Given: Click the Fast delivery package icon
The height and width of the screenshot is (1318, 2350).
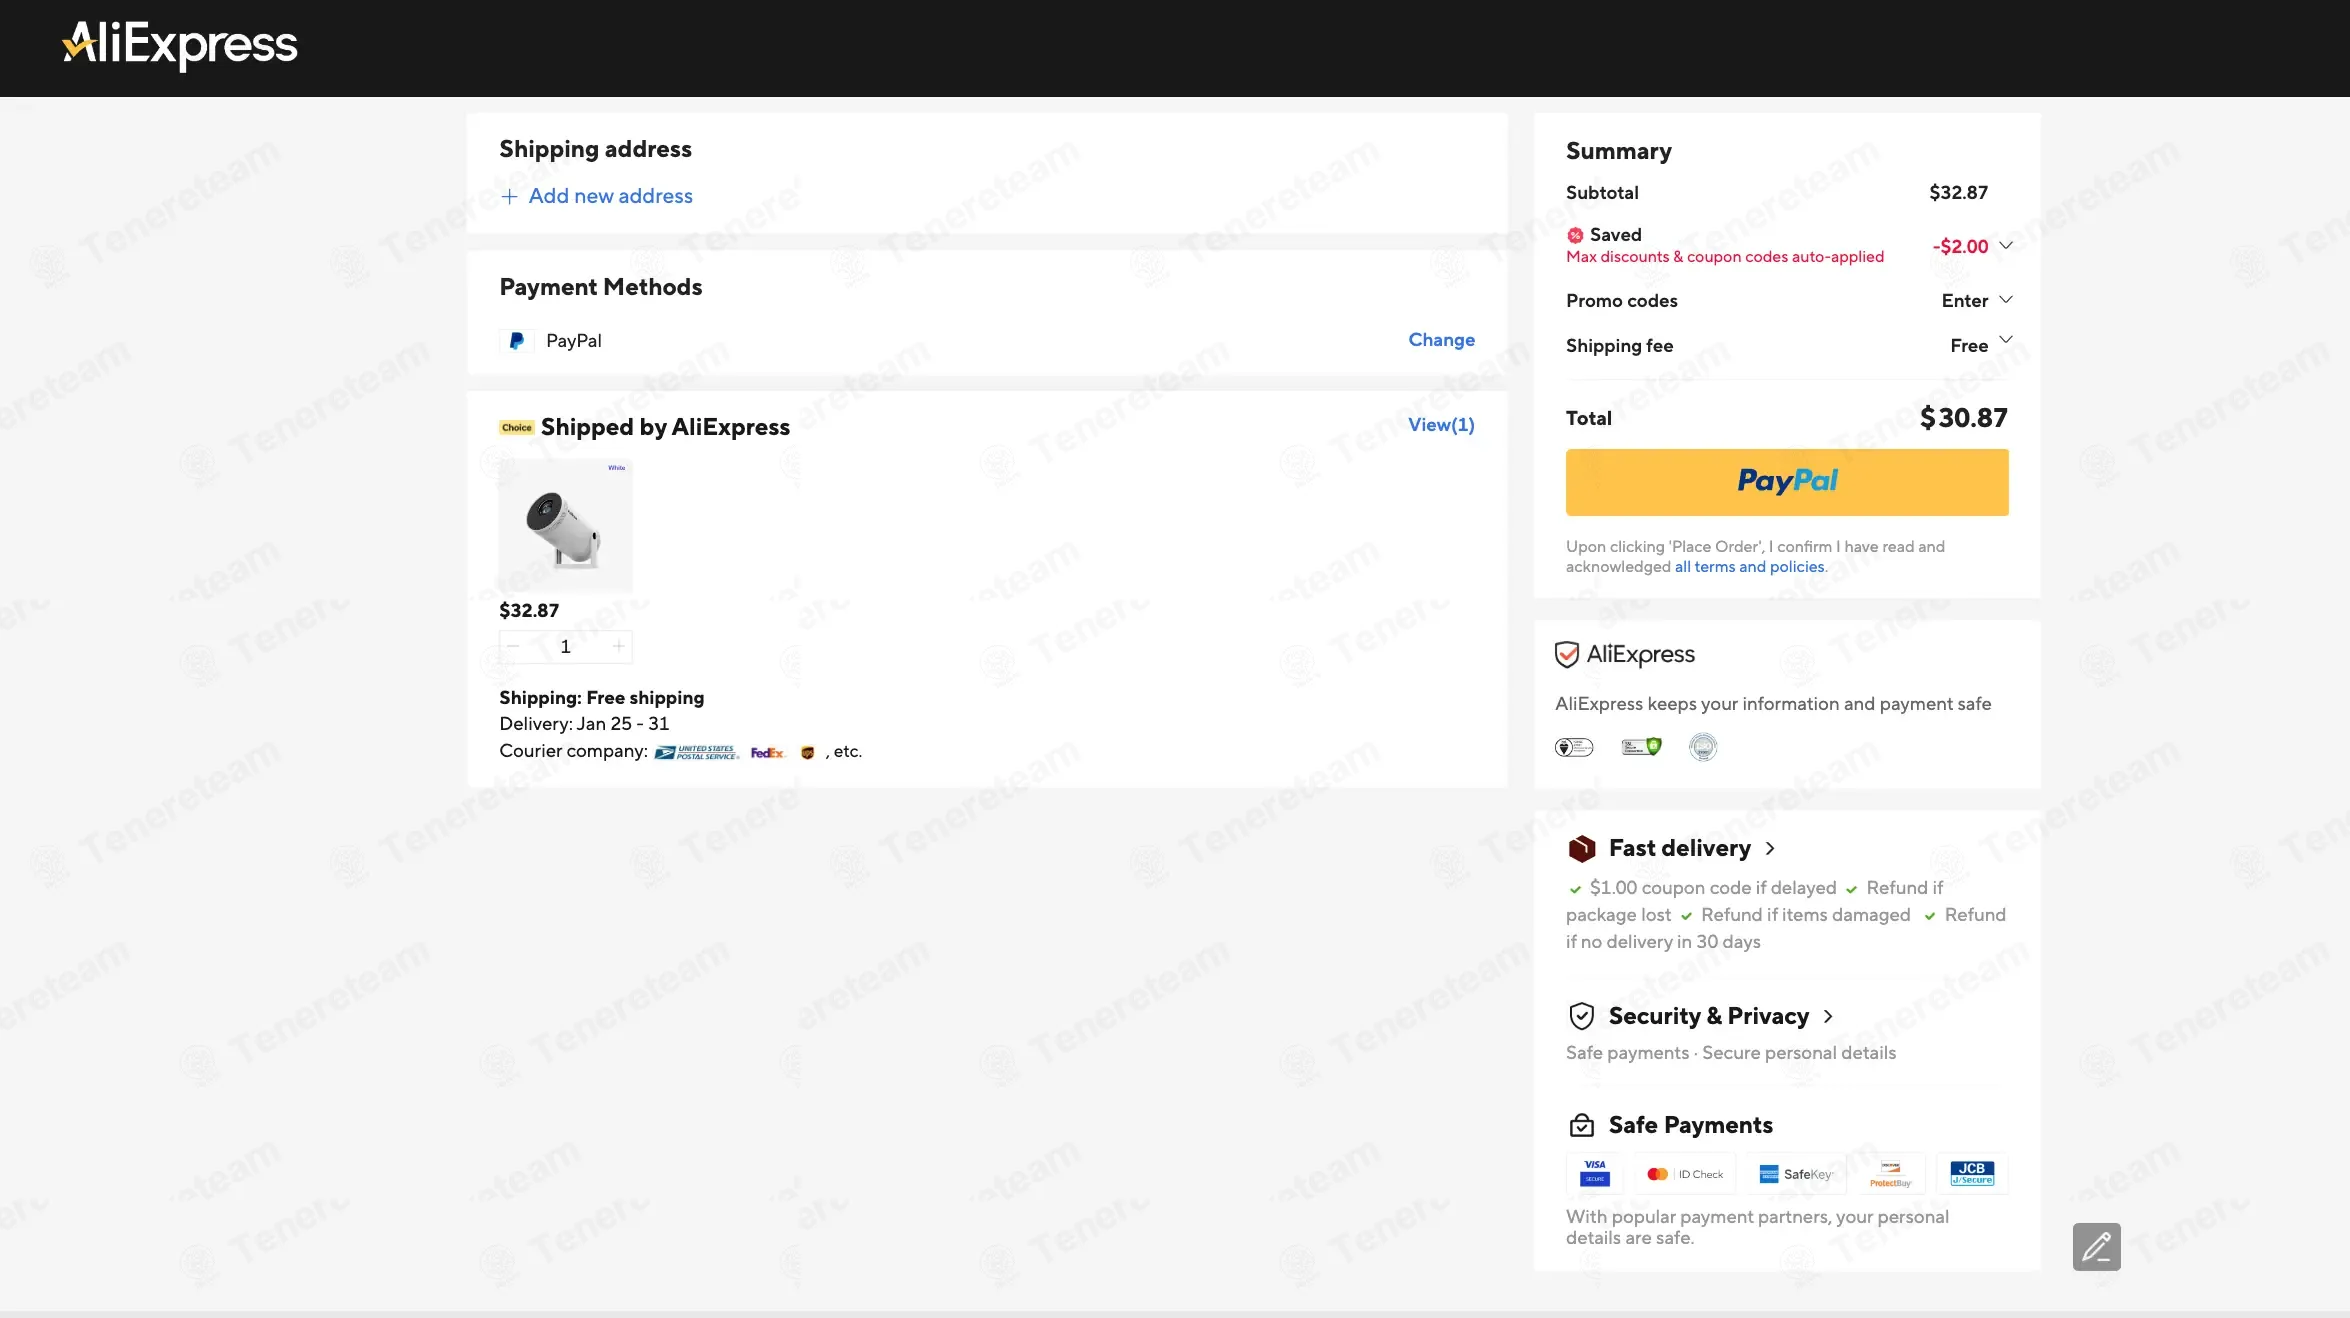Looking at the screenshot, I should pos(1582,849).
